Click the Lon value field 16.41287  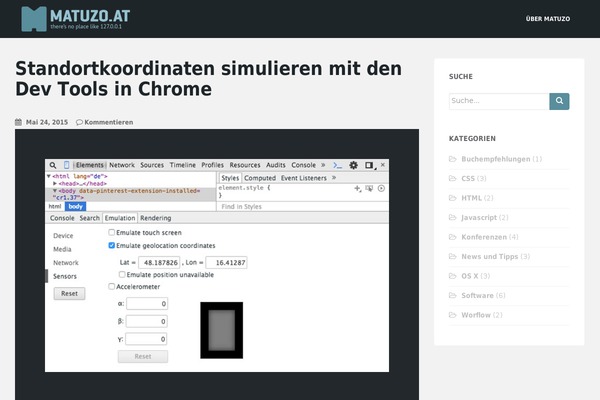[227, 263]
